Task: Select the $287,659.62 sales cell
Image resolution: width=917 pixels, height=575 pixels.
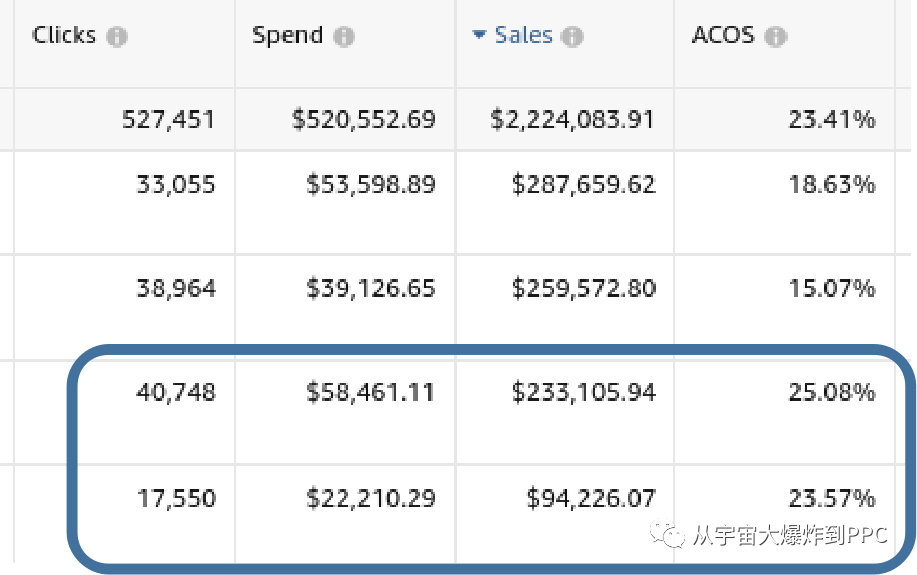Action: click(x=584, y=185)
